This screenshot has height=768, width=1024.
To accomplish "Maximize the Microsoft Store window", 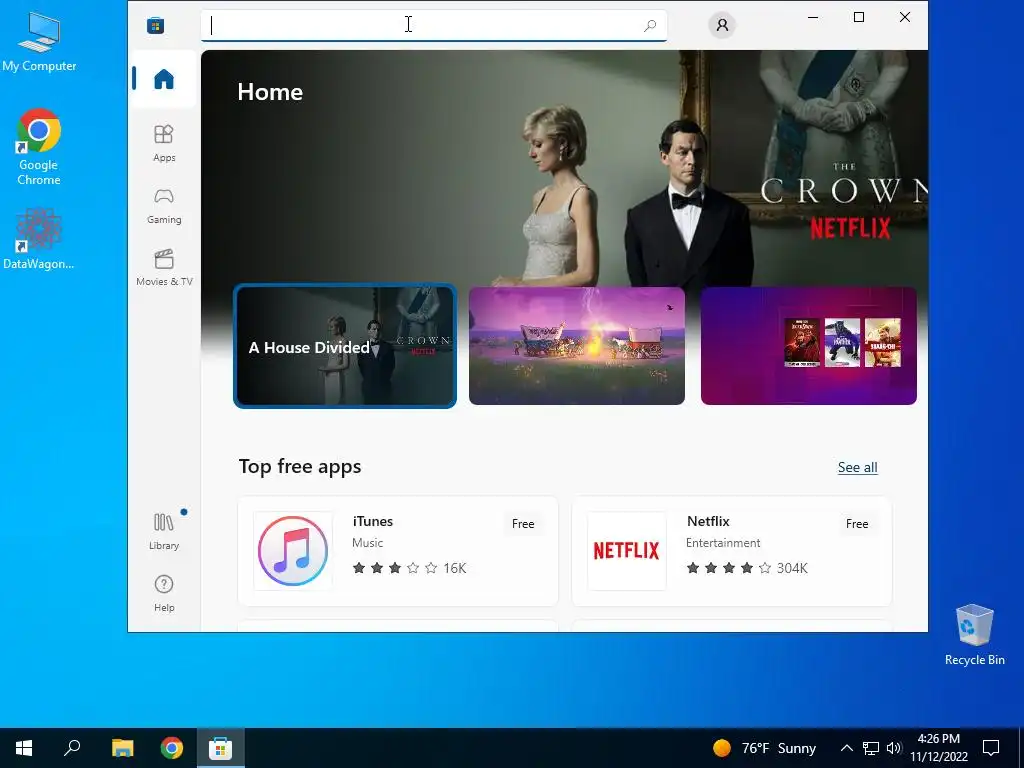I will point(859,18).
